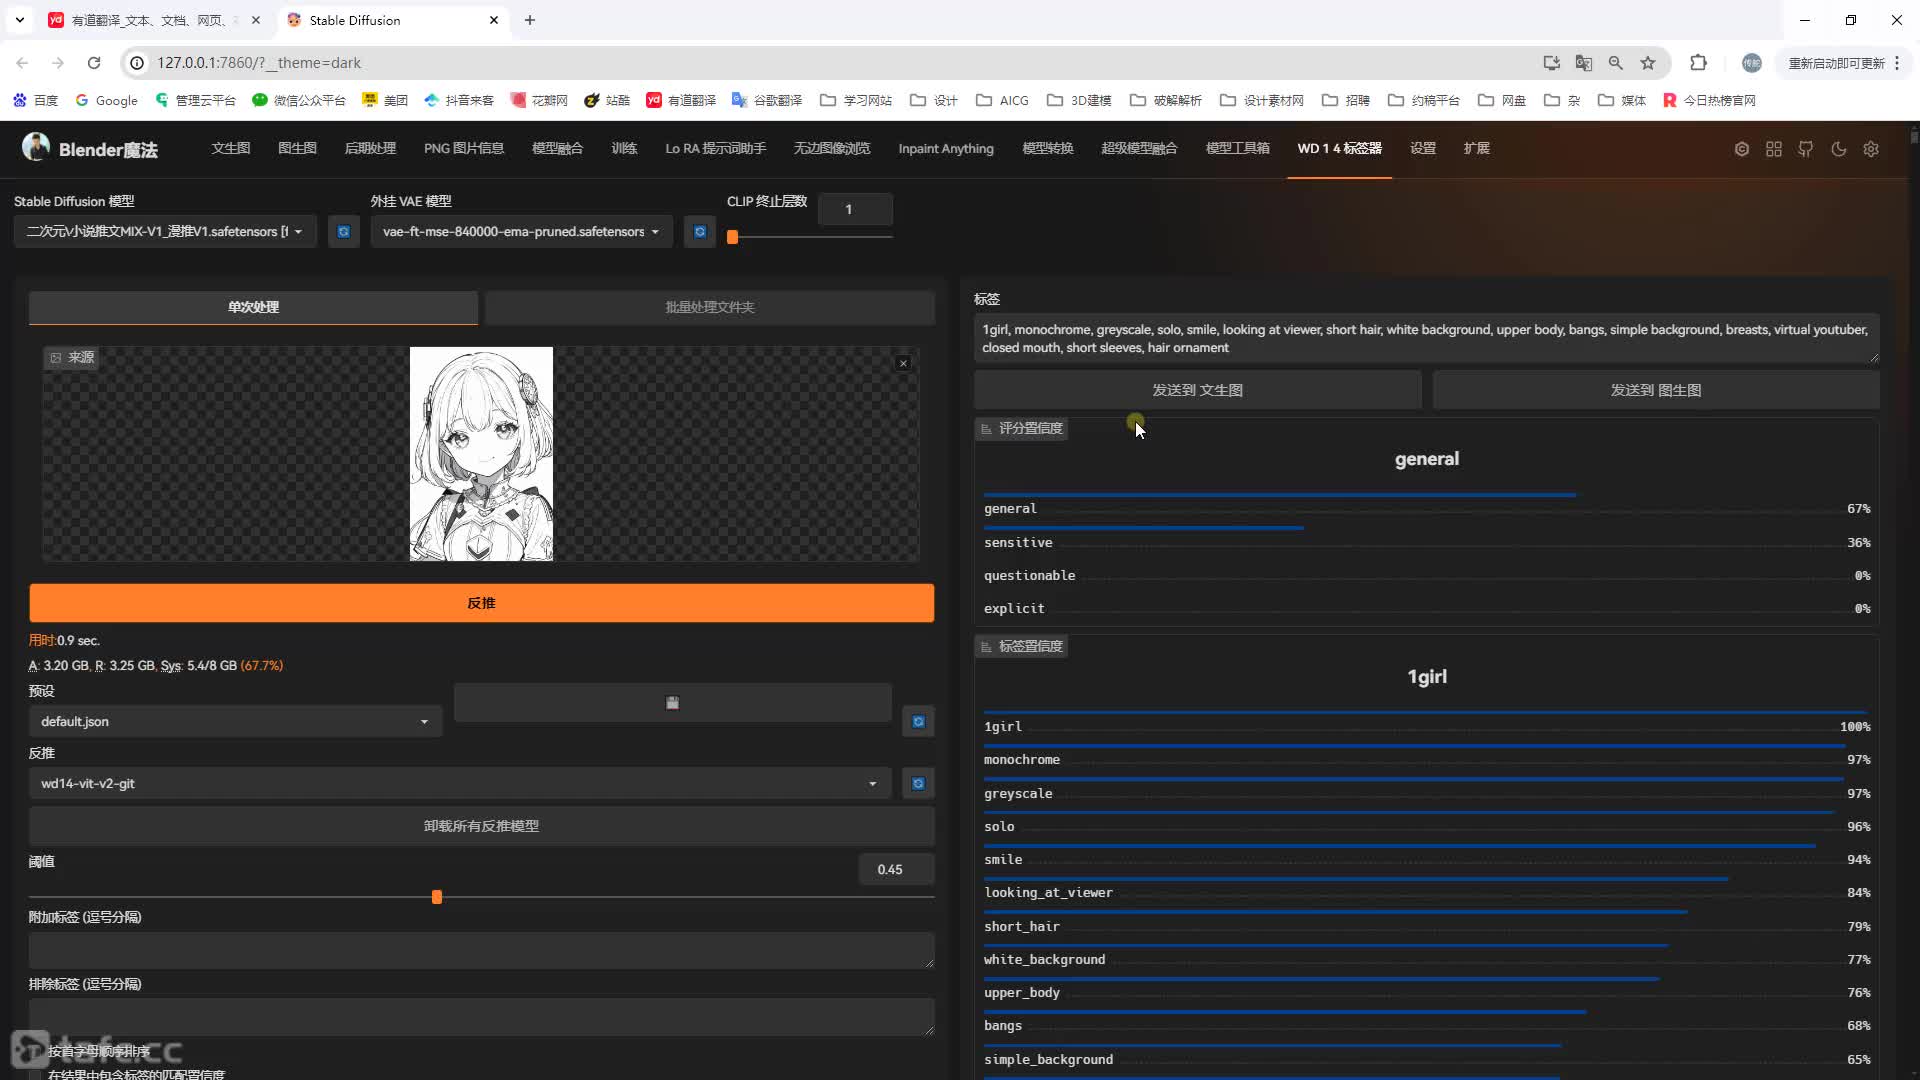Image resolution: width=1920 pixels, height=1080 pixels.
Task: Click the browser zoom magnifier icon
Action: point(1616,62)
